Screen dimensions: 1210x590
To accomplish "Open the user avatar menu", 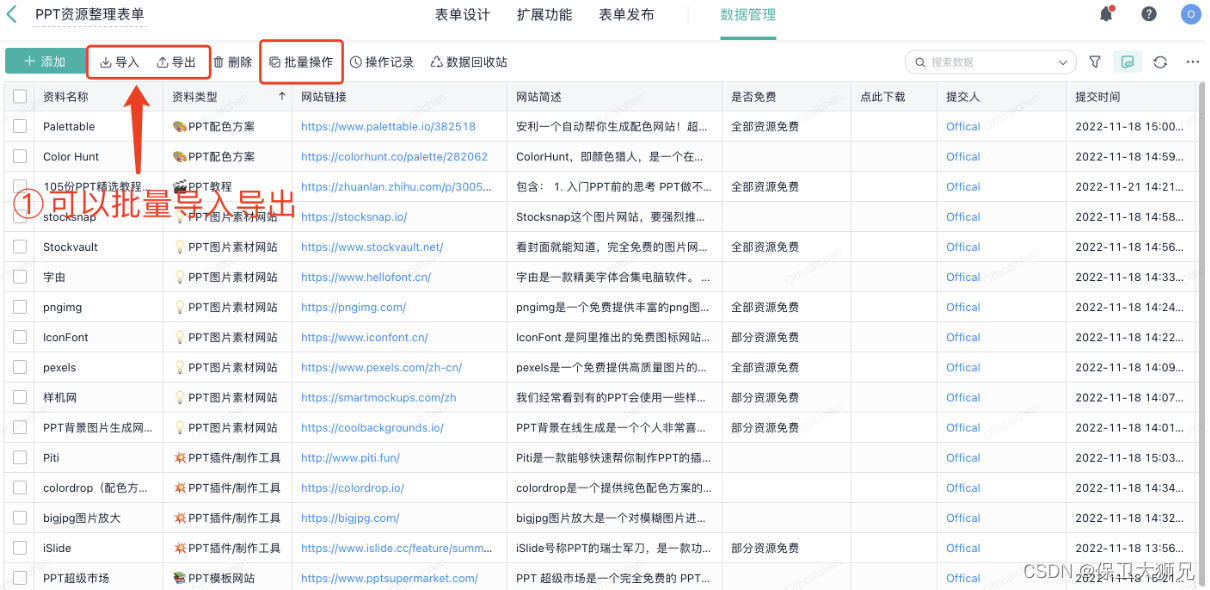I will [1190, 14].
